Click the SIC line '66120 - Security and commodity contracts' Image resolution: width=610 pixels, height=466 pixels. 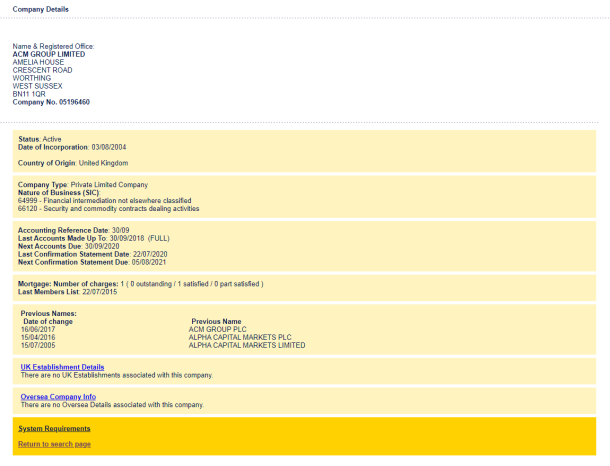point(109,208)
